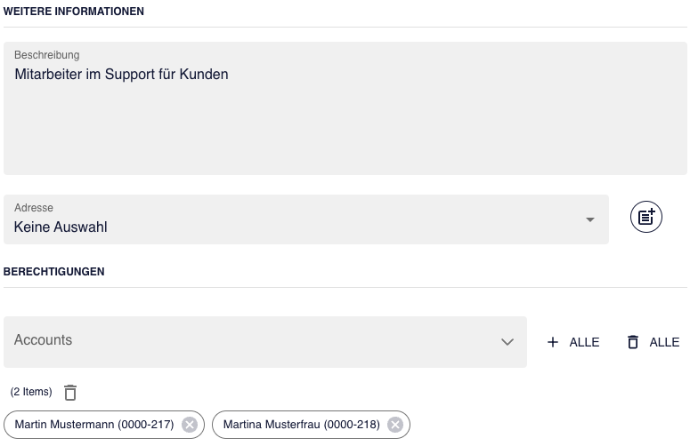Click the trash can icon before second ALLE
690x446 pixels.
coord(633,342)
